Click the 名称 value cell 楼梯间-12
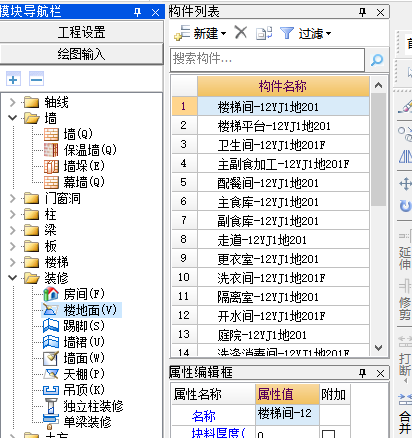 point(287,414)
